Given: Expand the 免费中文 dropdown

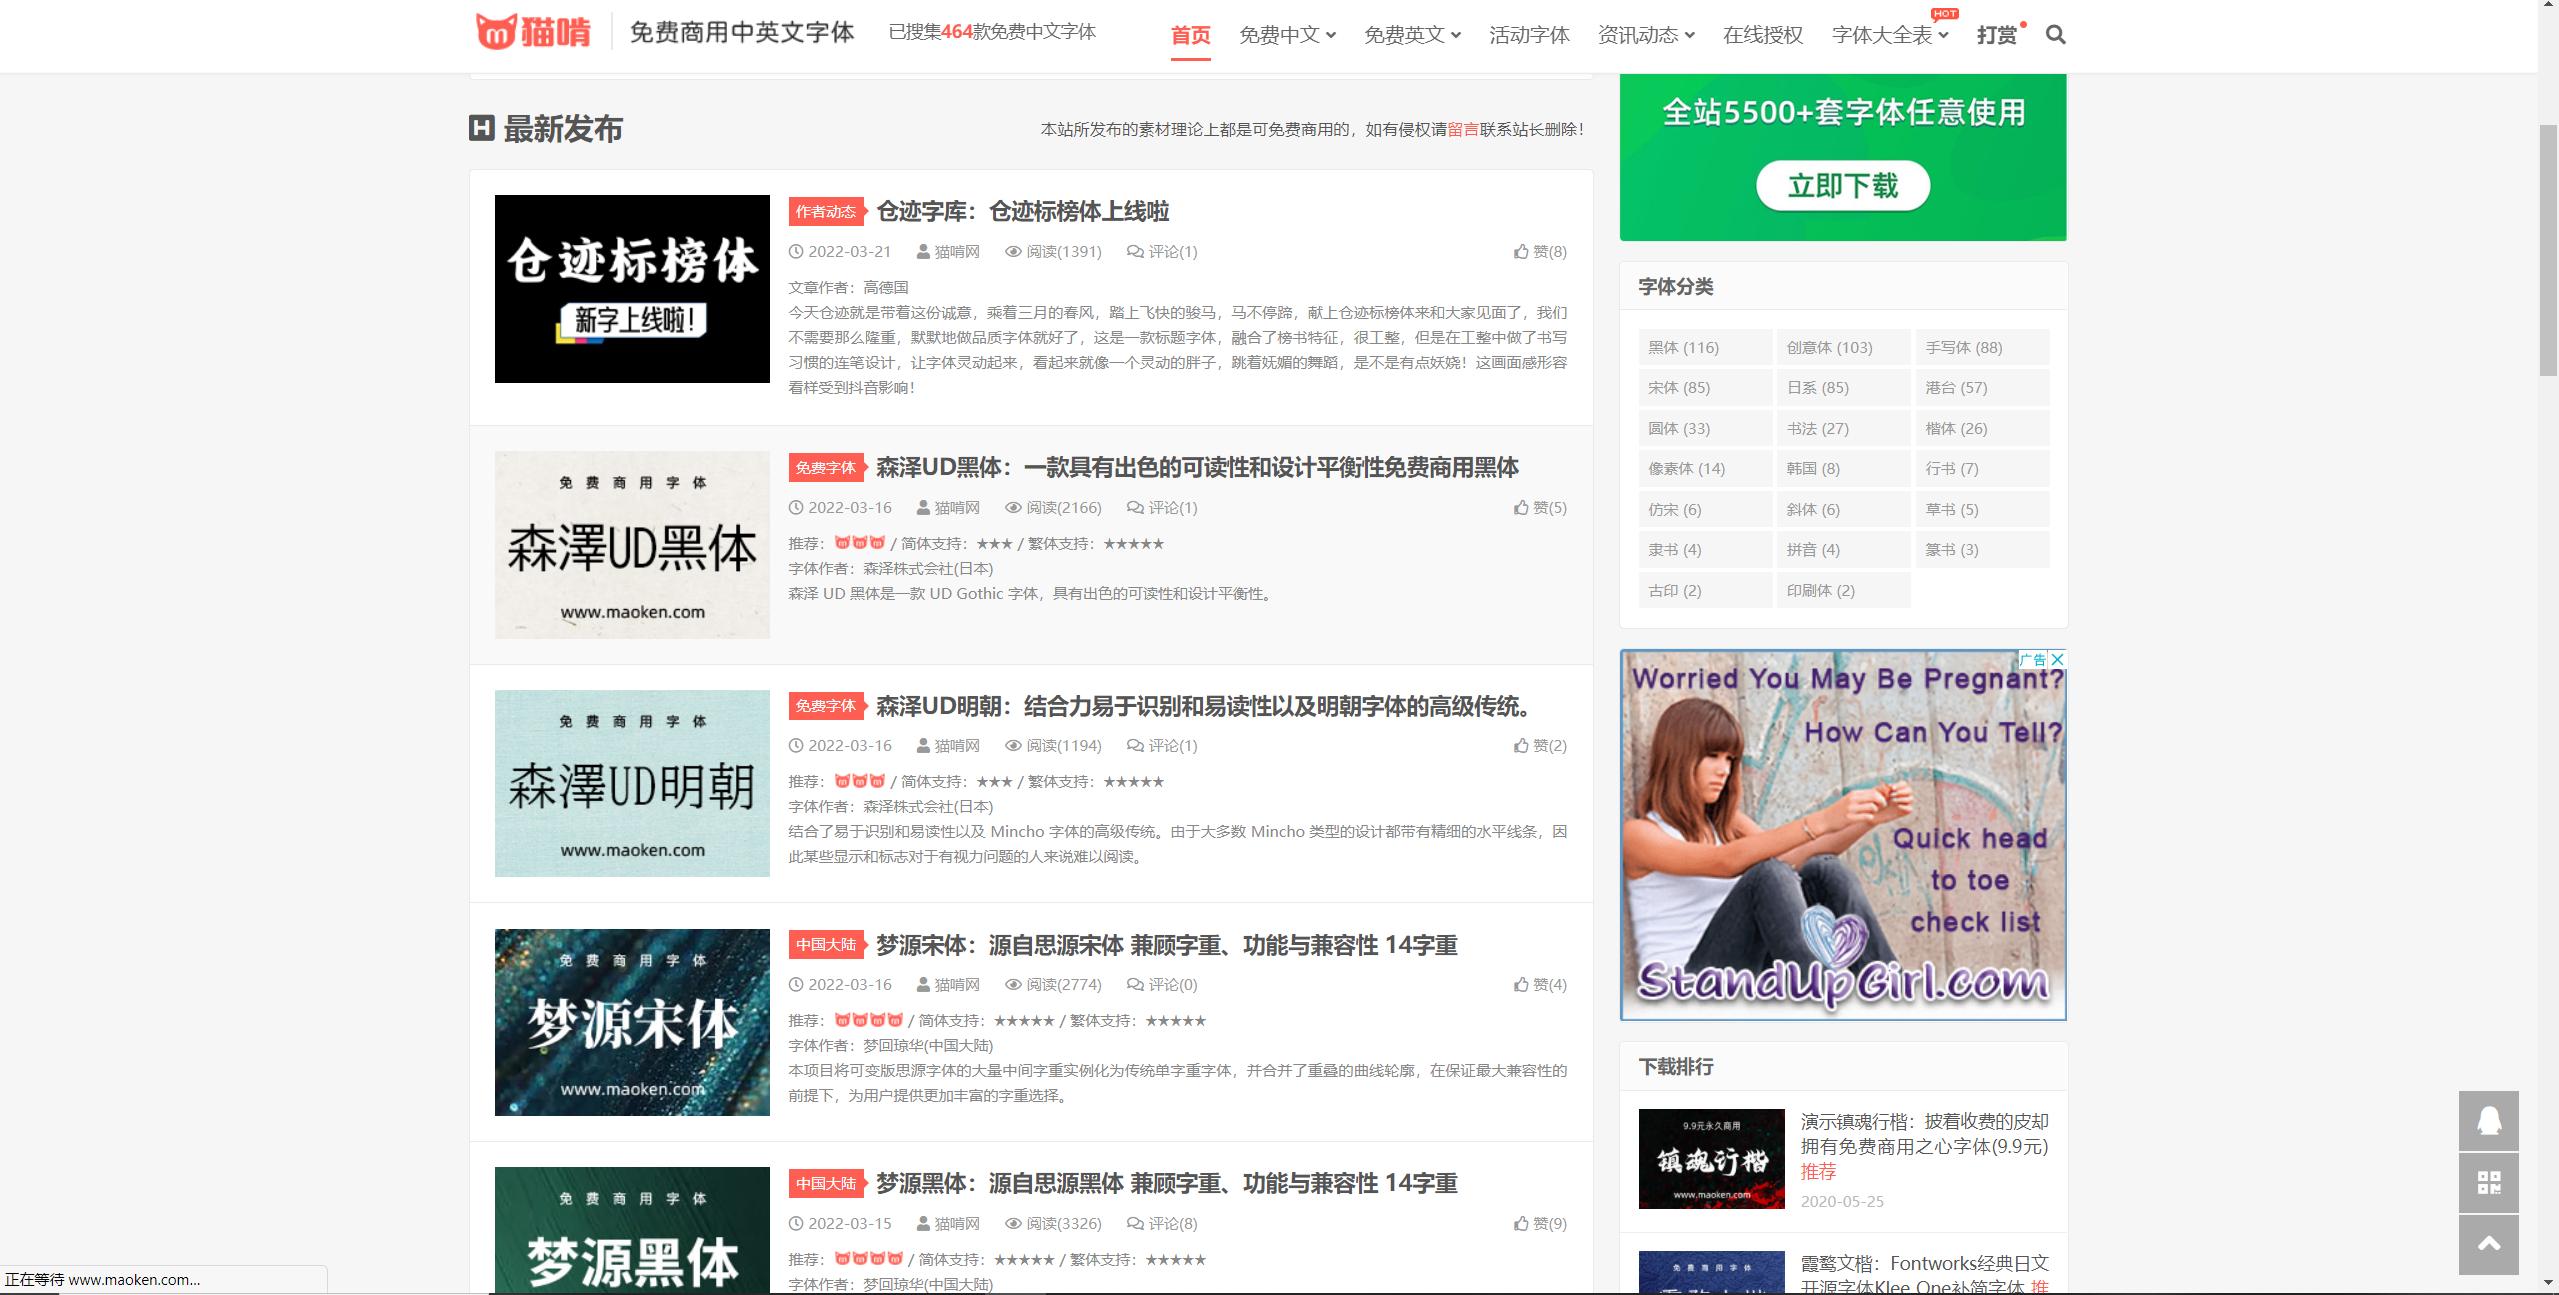Looking at the screenshot, I should click(x=1285, y=35).
